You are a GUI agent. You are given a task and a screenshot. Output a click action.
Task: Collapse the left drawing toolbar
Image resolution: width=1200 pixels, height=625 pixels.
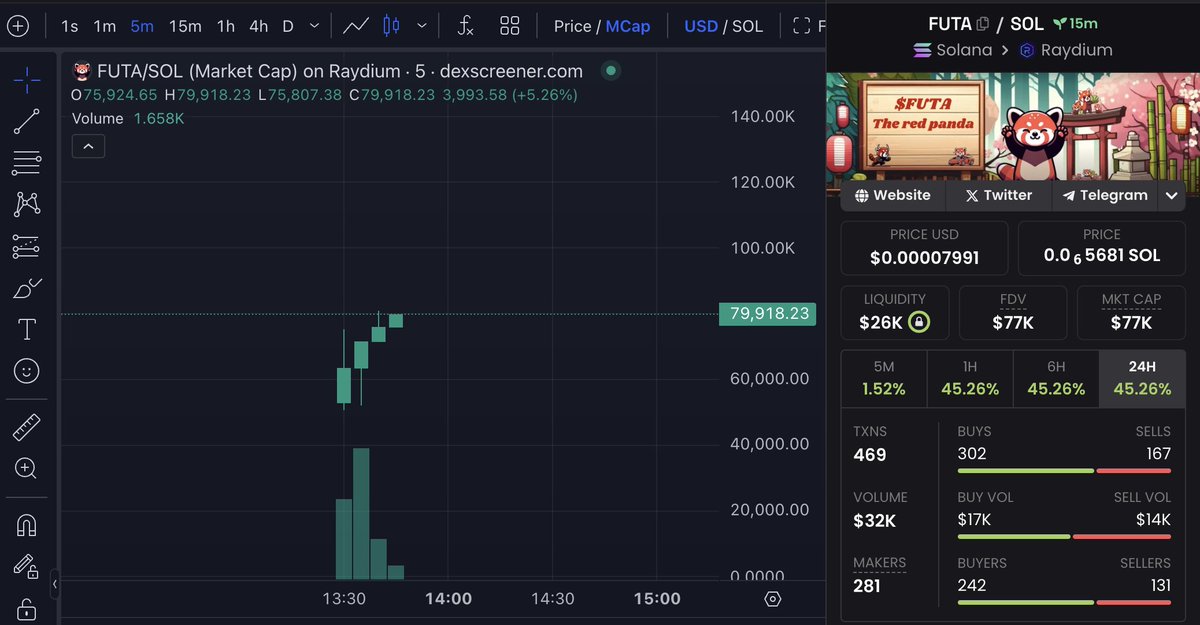tap(55, 583)
